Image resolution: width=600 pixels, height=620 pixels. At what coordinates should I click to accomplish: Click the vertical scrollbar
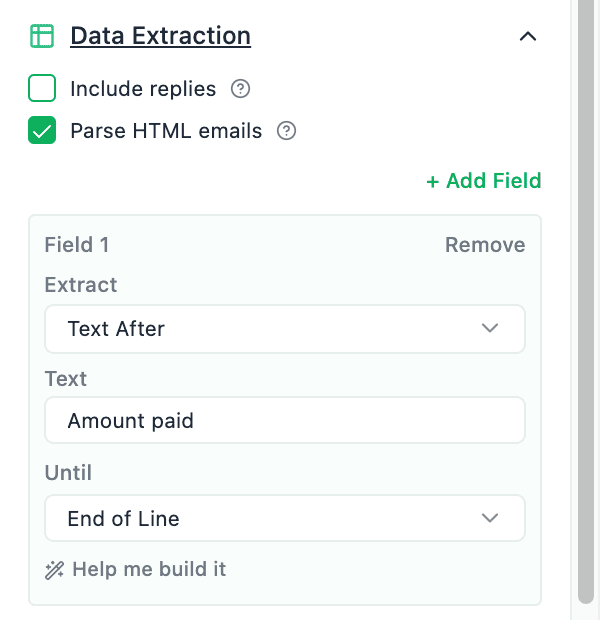[x=586, y=302]
